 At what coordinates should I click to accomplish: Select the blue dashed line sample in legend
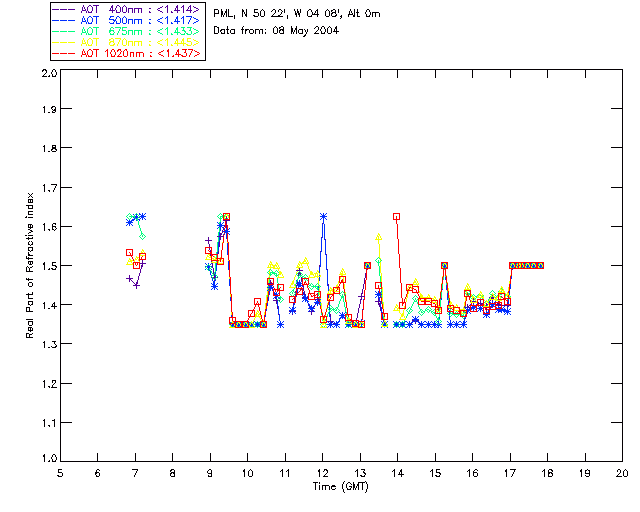pos(64,20)
